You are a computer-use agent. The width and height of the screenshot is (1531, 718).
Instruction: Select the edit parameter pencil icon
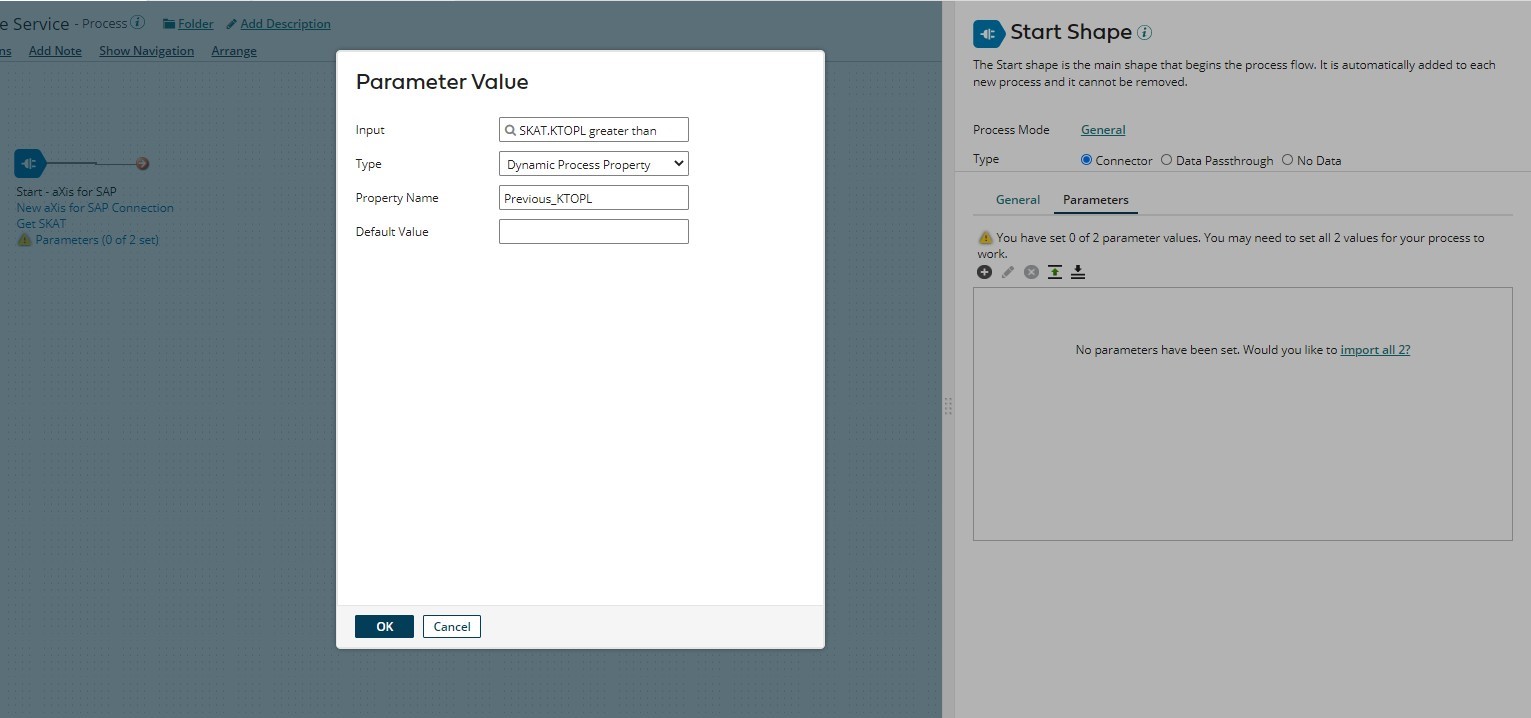pos(1008,271)
